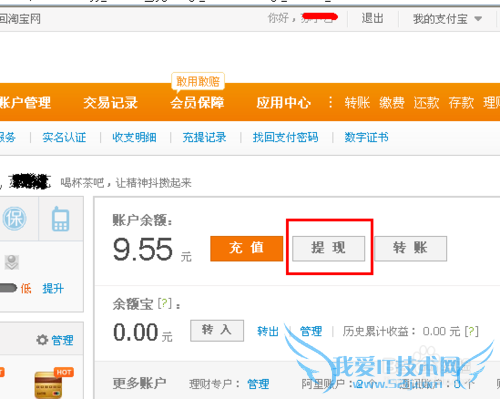Click the 退出 logout link
Viewport: 500px width, 399px height.
coord(373,18)
